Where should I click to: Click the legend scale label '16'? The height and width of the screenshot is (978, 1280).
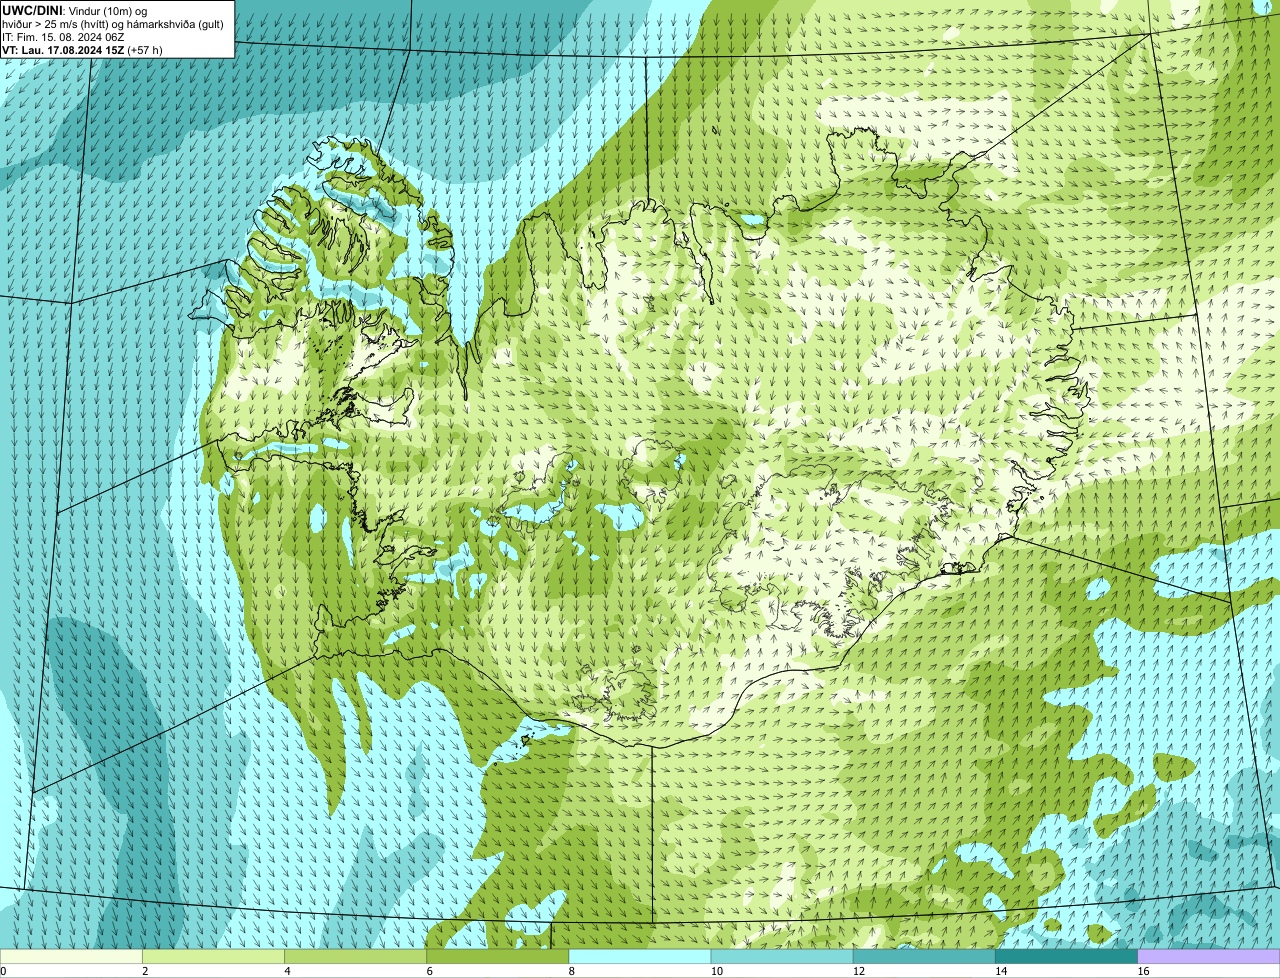click(1143, 971)
